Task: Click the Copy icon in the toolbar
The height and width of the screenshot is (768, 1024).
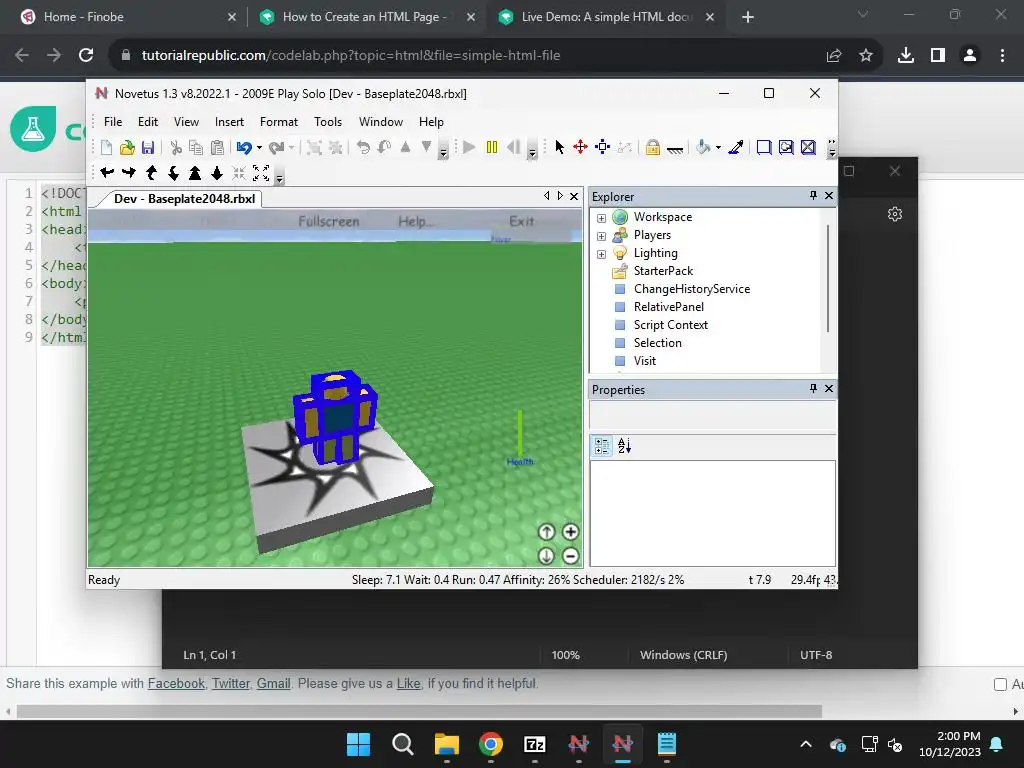Action: tap(196, 148)
